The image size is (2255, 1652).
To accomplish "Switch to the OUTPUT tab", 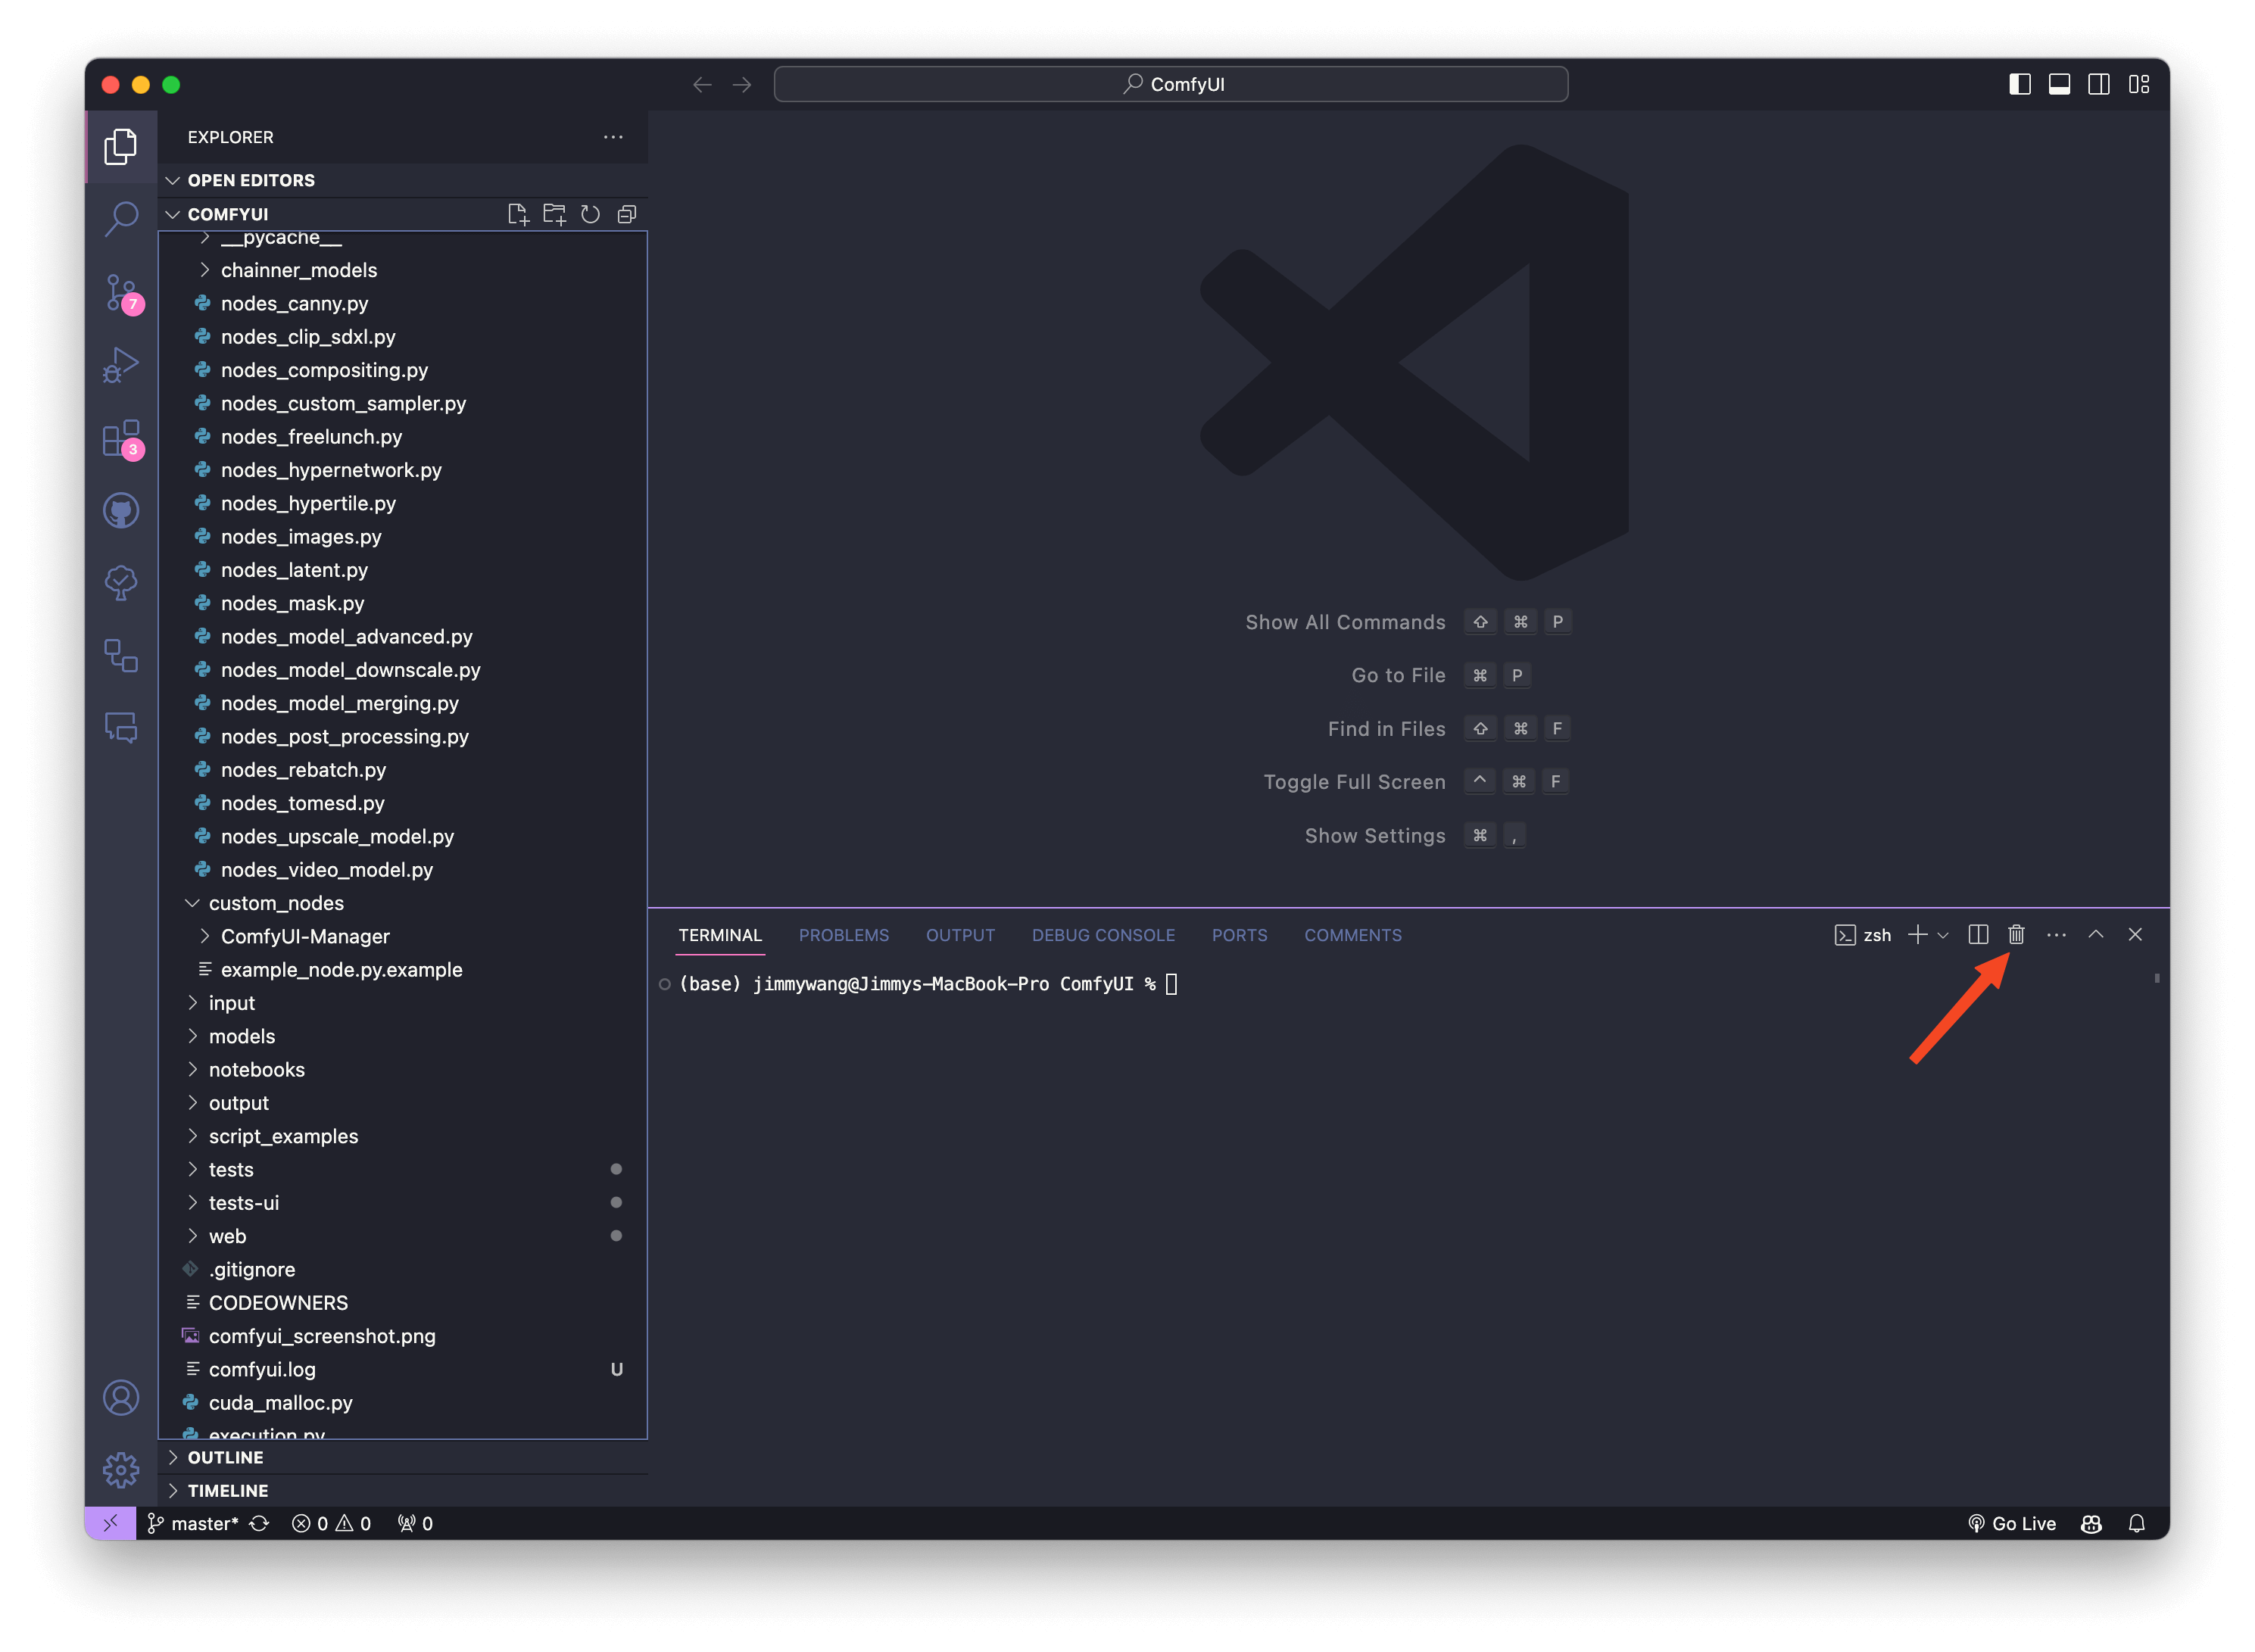I will click(960, 935).
